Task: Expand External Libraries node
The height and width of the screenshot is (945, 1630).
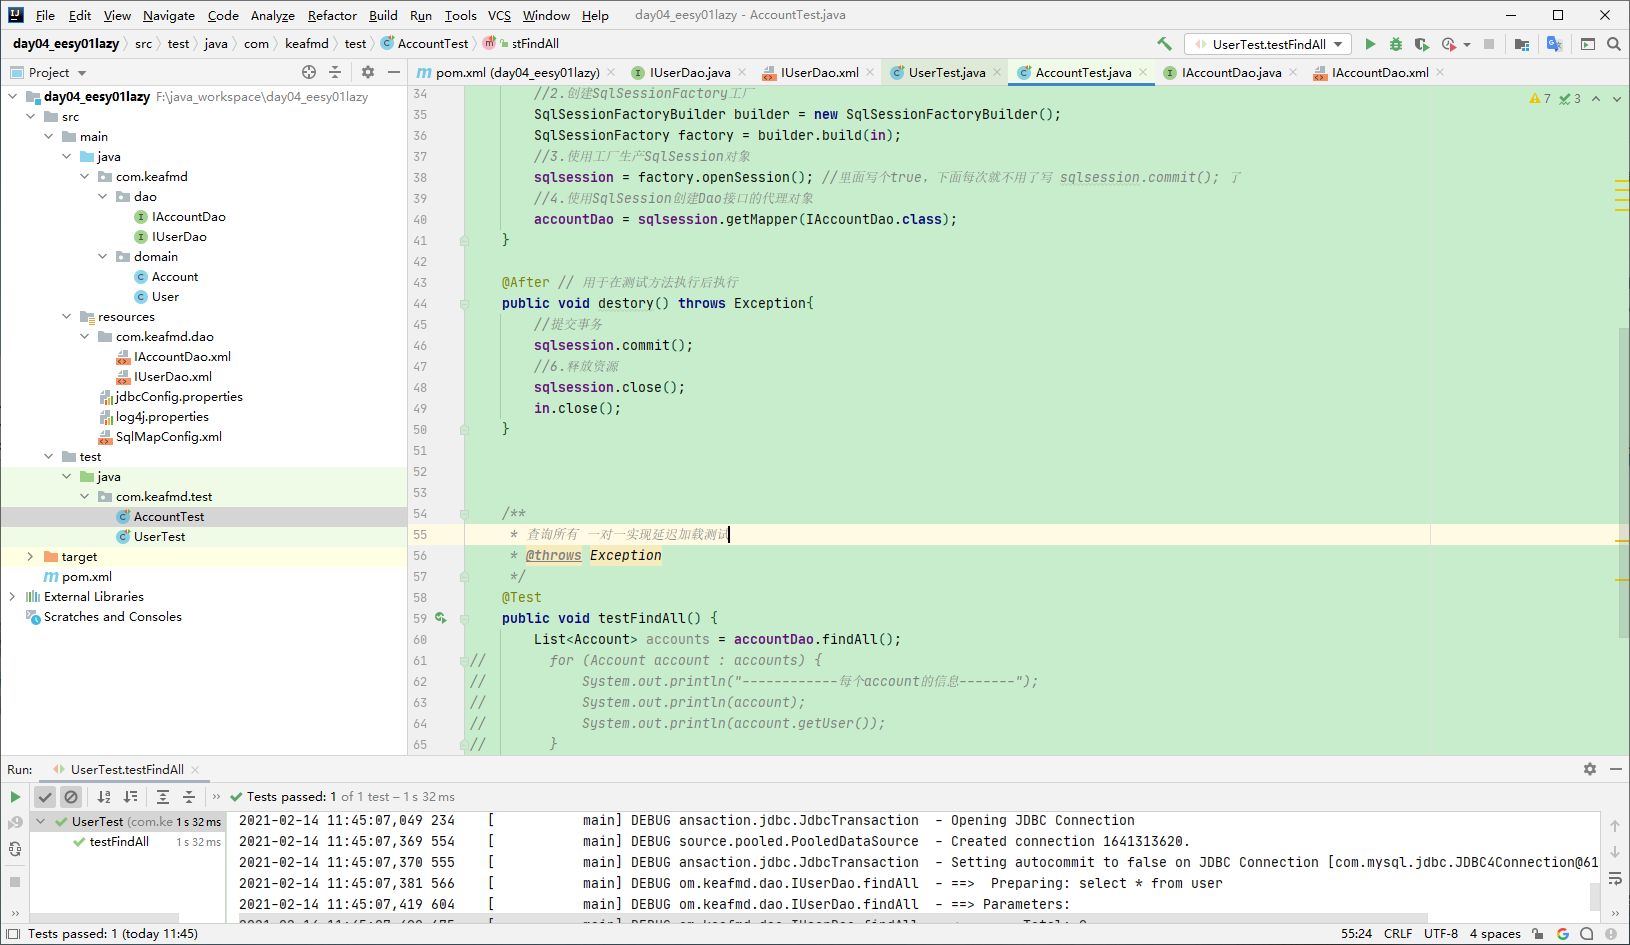Action: 12,597
